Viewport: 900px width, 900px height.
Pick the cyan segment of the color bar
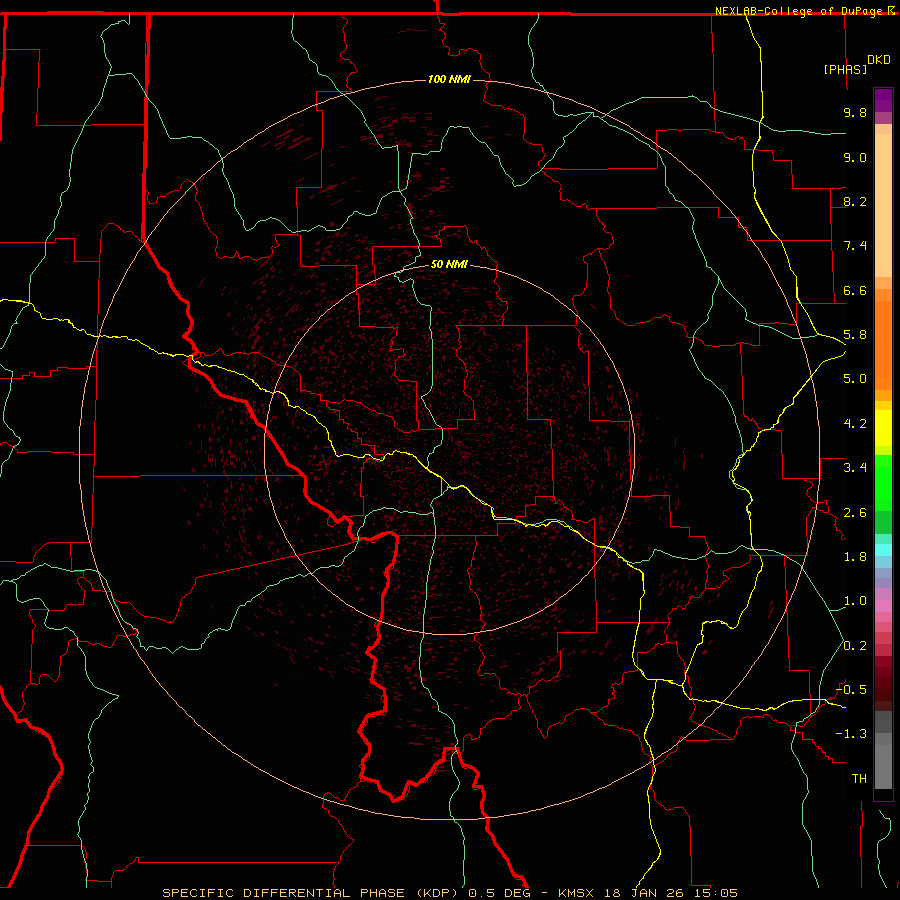coord(883,550)
